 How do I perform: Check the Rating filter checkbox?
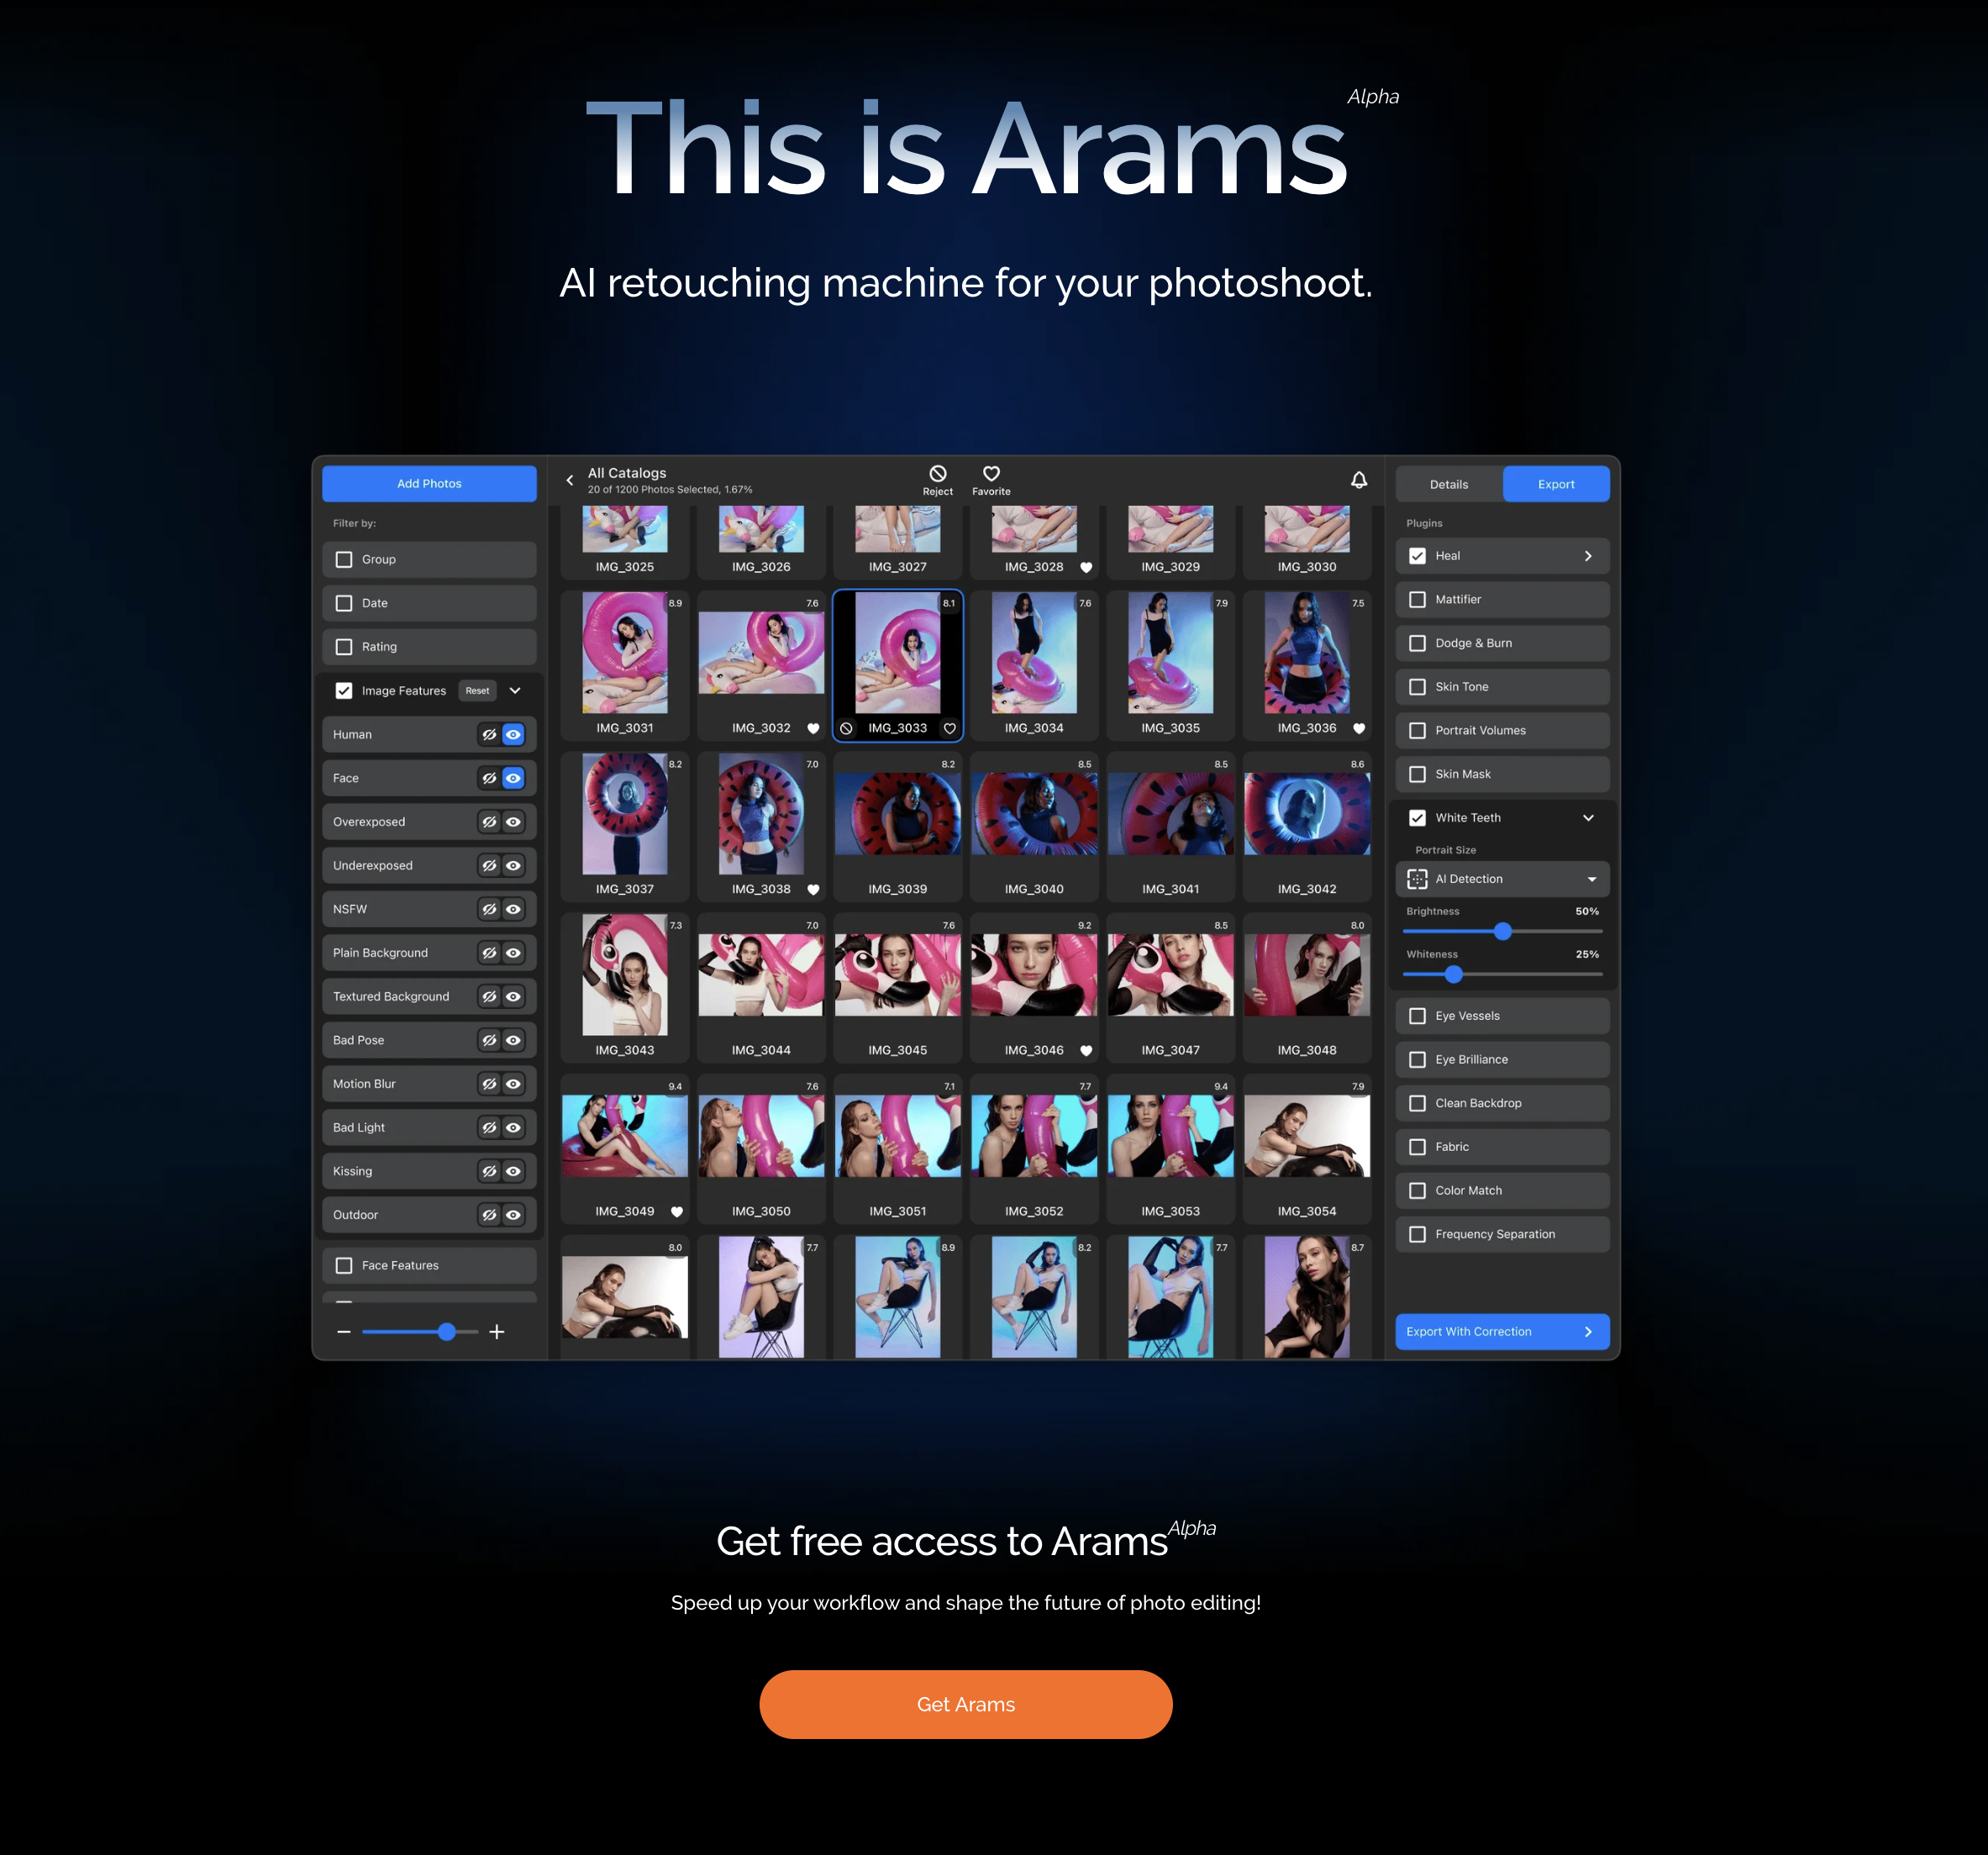(x=344, y=647)
